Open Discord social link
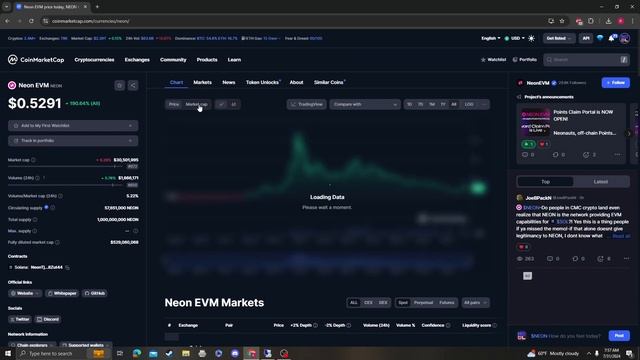This screenshot has width=640, height=360. click(x=48, y=319)
